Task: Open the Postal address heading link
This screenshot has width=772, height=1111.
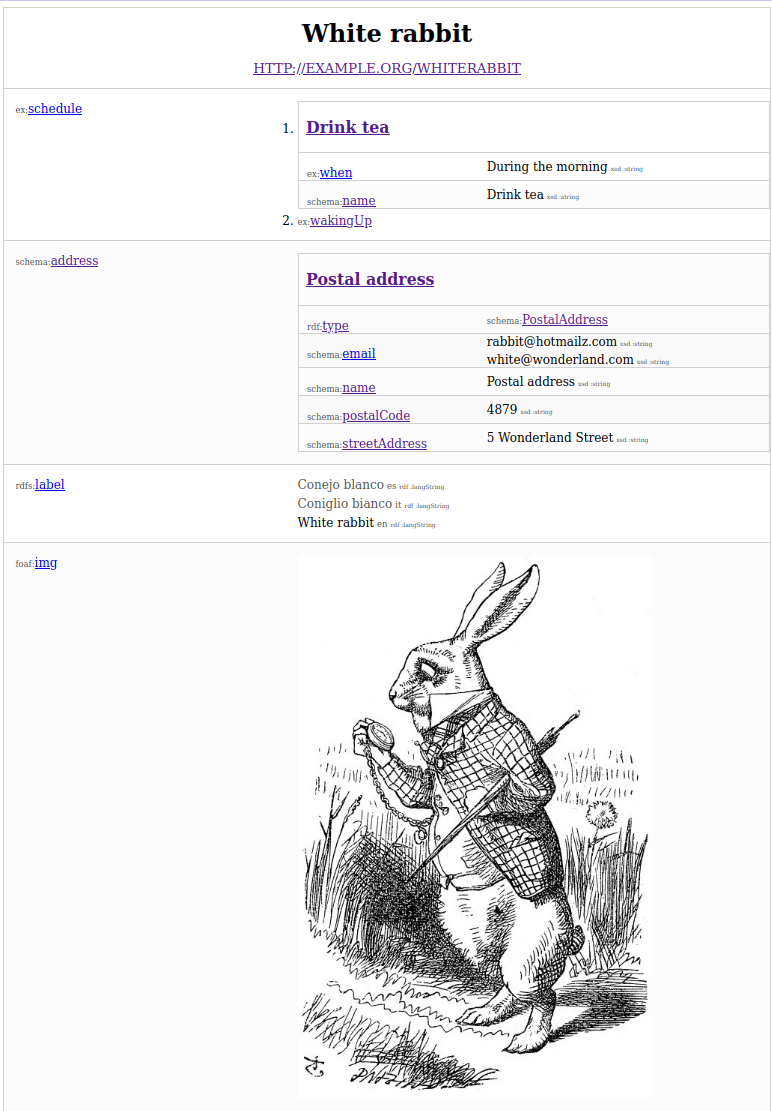Action: click(x=370, y=279)
